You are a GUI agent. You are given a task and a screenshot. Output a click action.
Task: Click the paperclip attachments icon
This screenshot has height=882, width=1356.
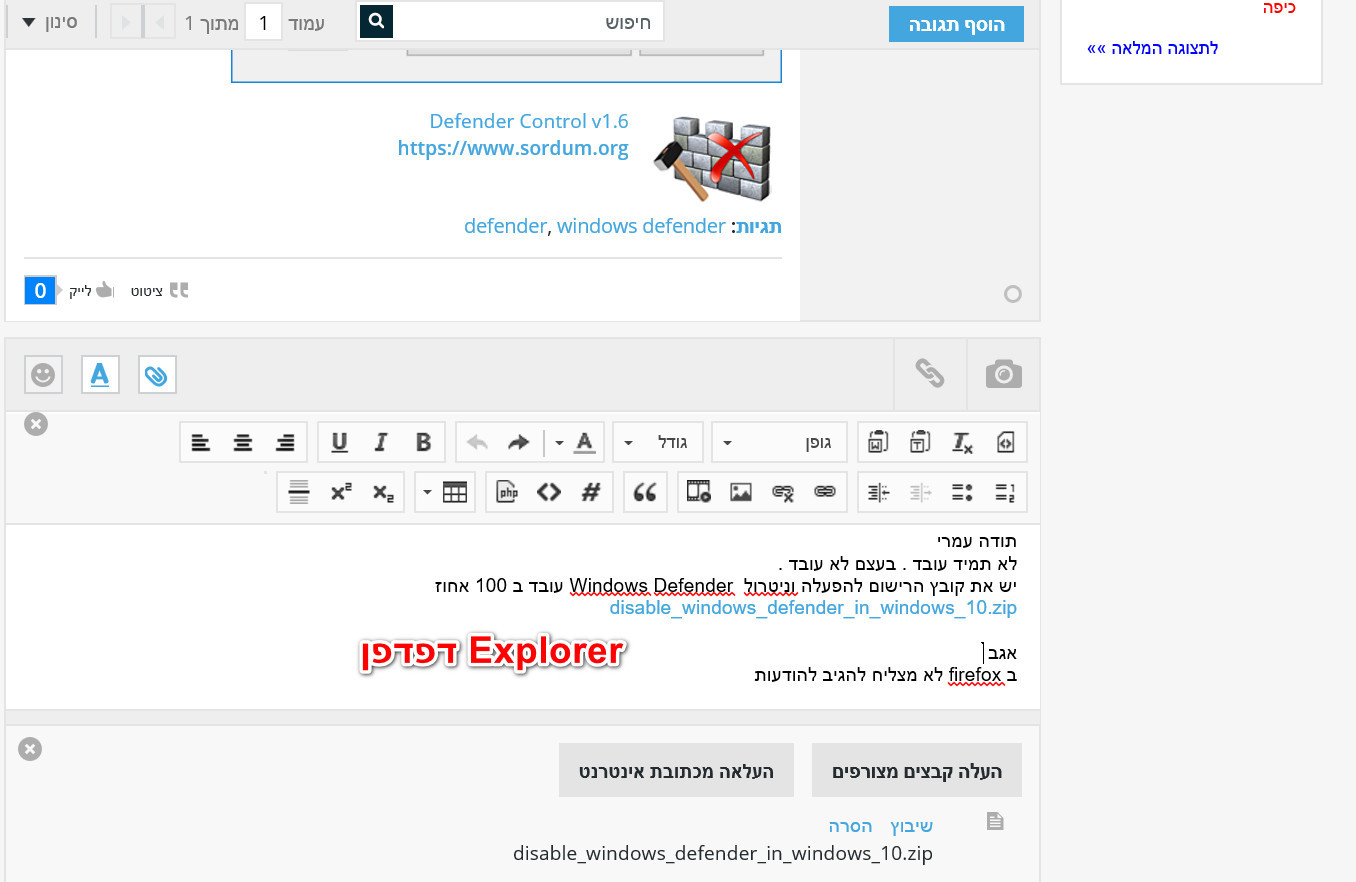(157, 375)
